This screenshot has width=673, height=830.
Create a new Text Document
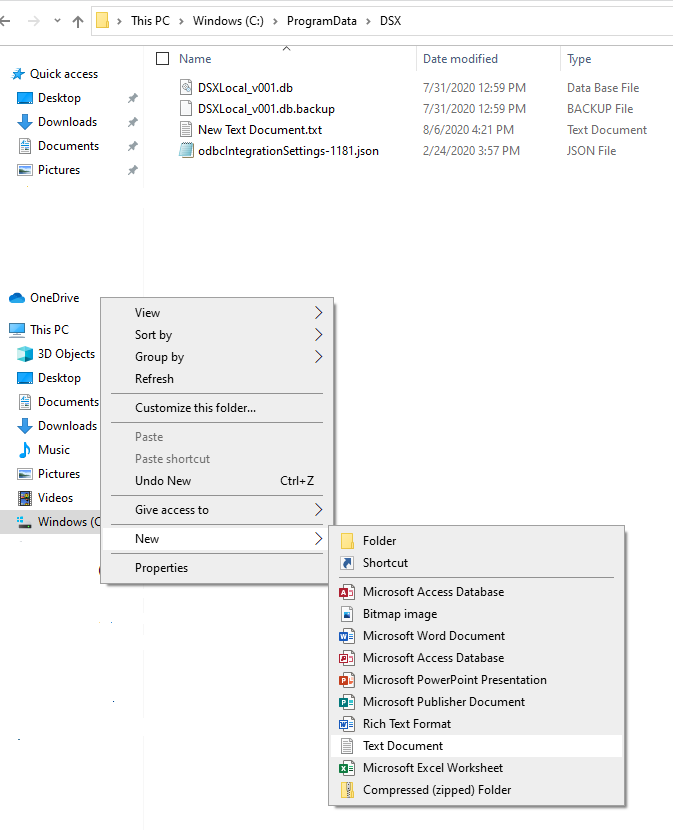[477, 746]
